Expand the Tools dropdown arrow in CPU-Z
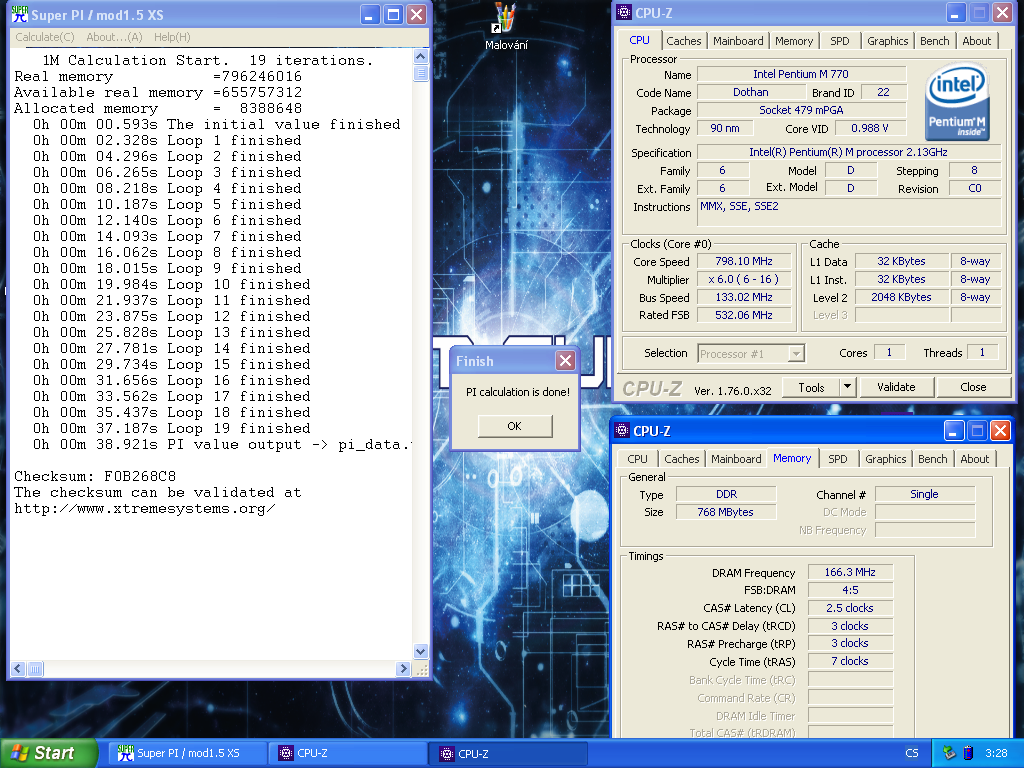The width and height of the screenshot is (1024, 768). 847,387
